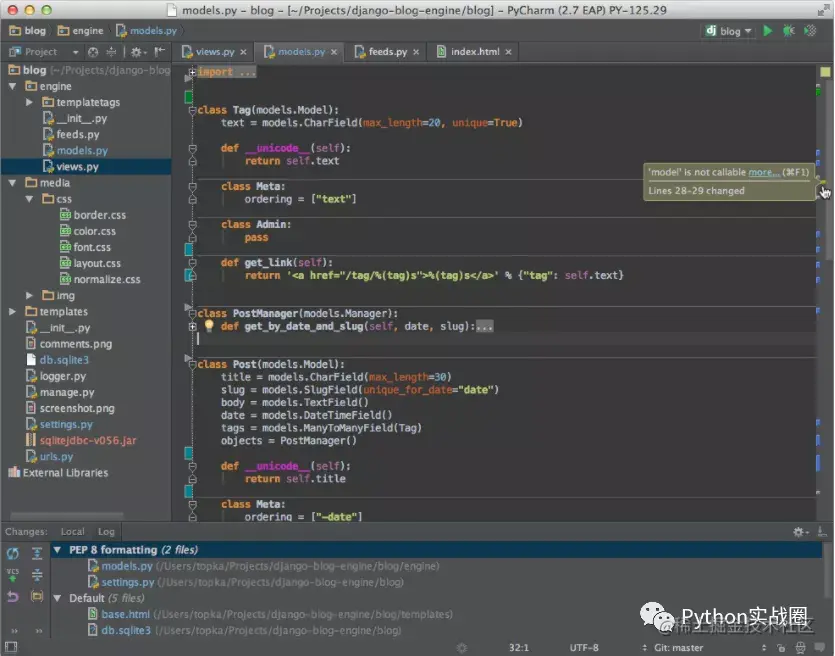835x656 pixels.
Task: Switch to the Log tab in Changes
Action: pyautogui.click(x=106, y=531)
